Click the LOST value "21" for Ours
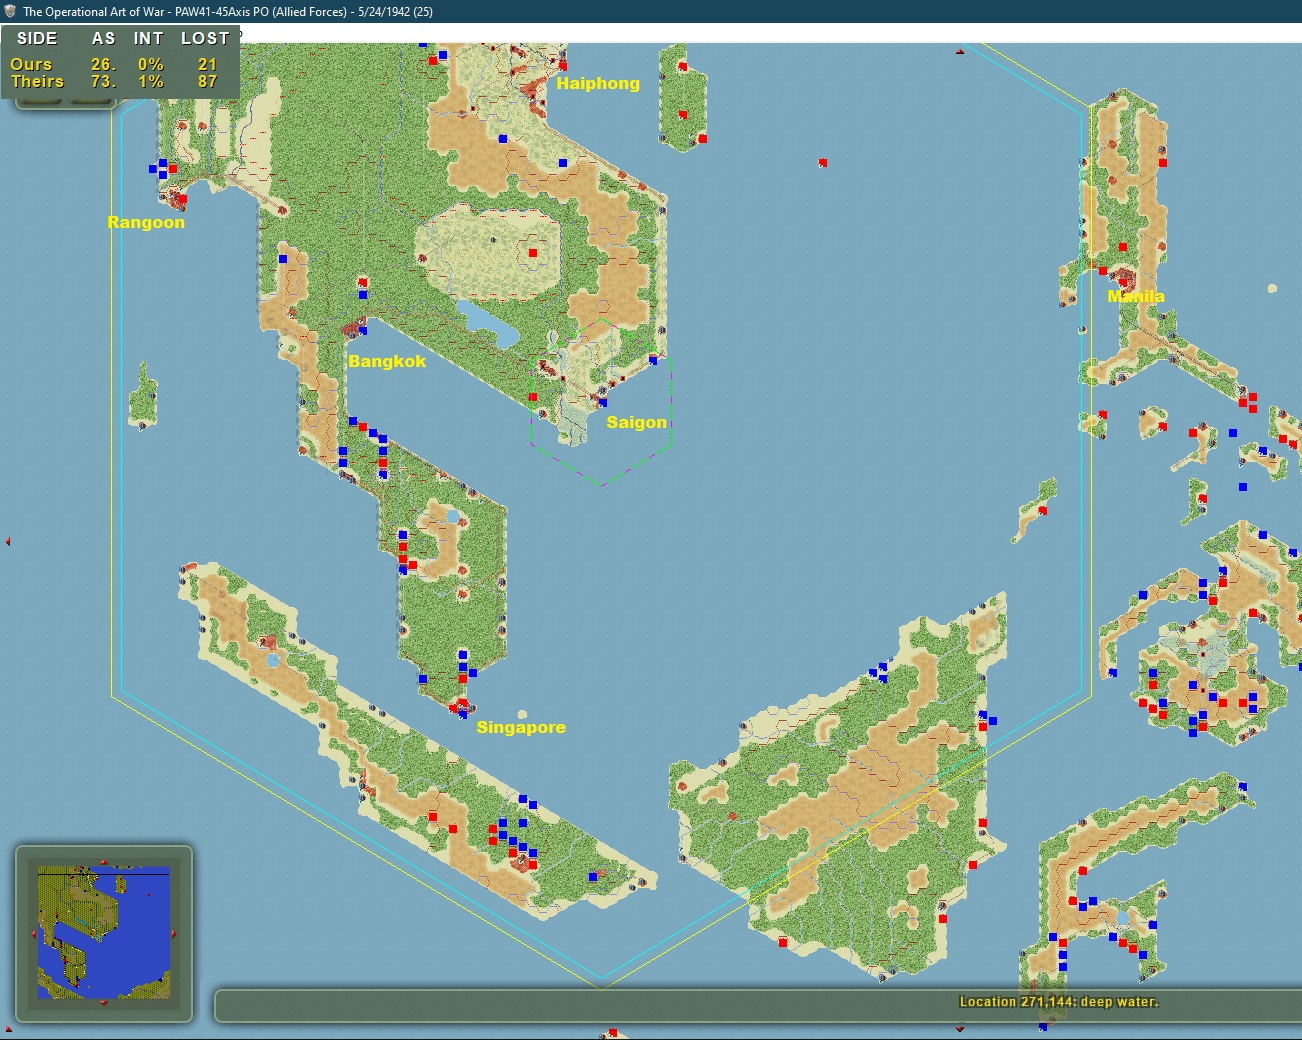This screenshot has width=1302, height=1040. coord(208,64)
